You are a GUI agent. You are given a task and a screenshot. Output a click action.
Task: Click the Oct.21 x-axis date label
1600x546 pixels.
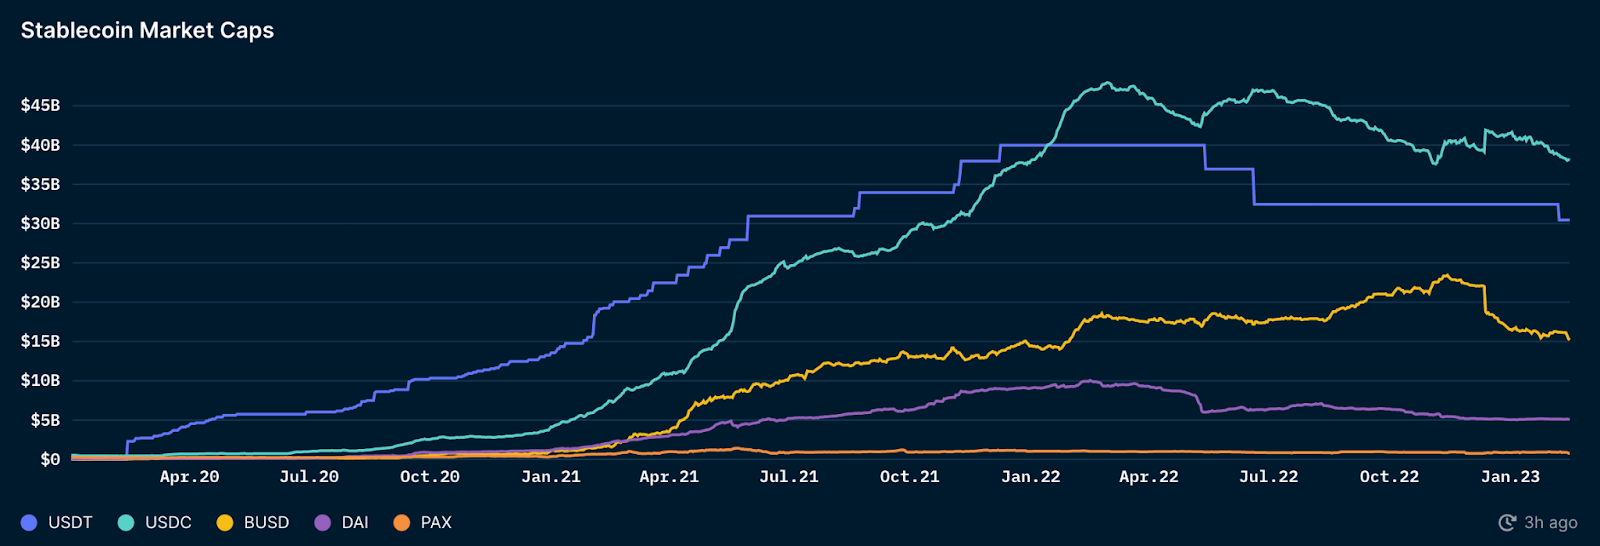click(x=909, y=477)
